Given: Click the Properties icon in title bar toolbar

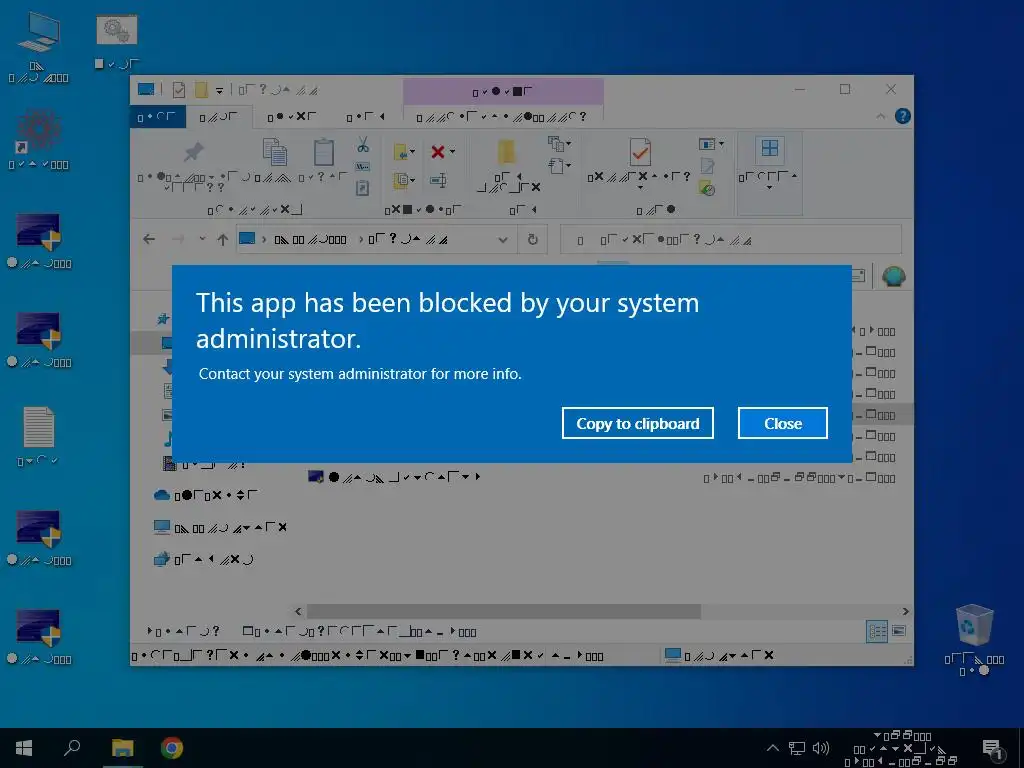Looking at the screenshot, I should pyautogui.click(x=178, y=89).
